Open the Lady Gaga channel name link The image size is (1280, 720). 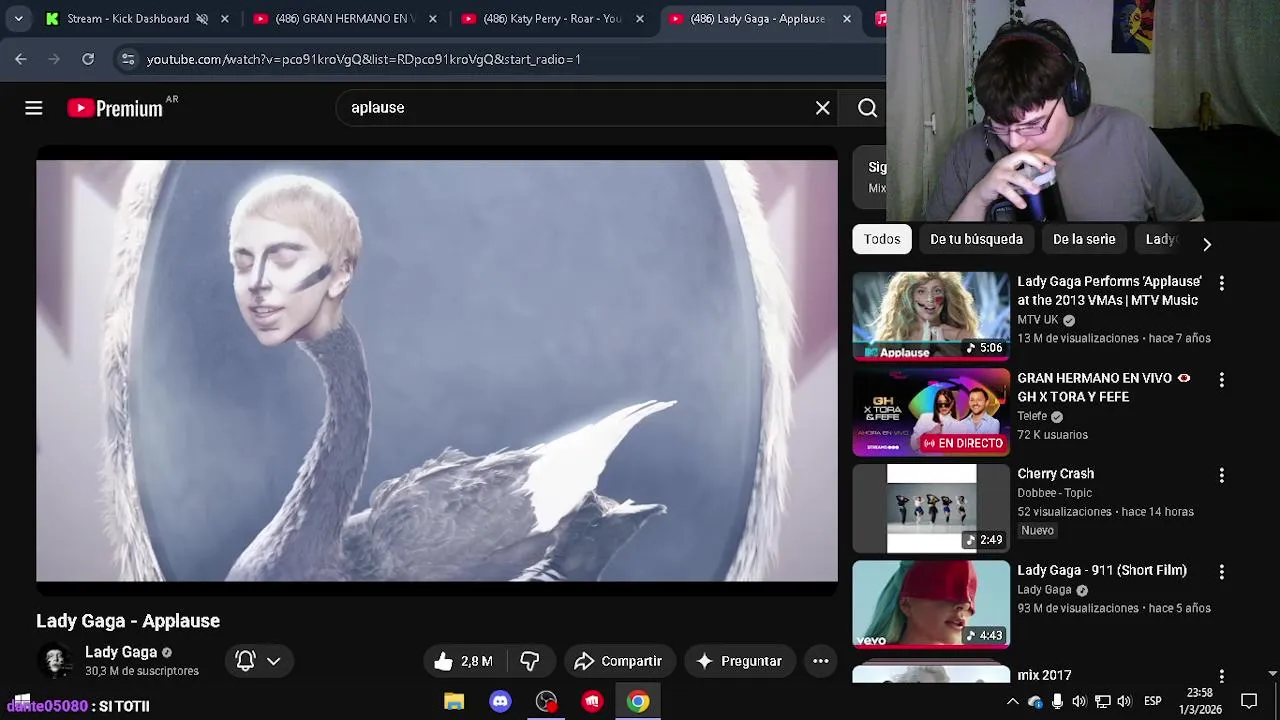point(121,652)
